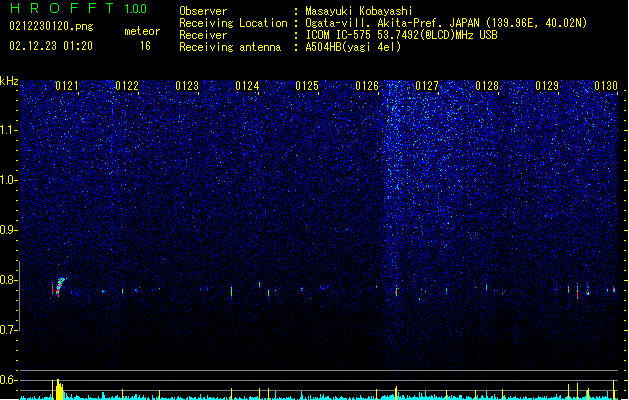Click the kHz axis unit label
Screen dimensions: 629x400
pyautogui.click(x=9, y=81)
